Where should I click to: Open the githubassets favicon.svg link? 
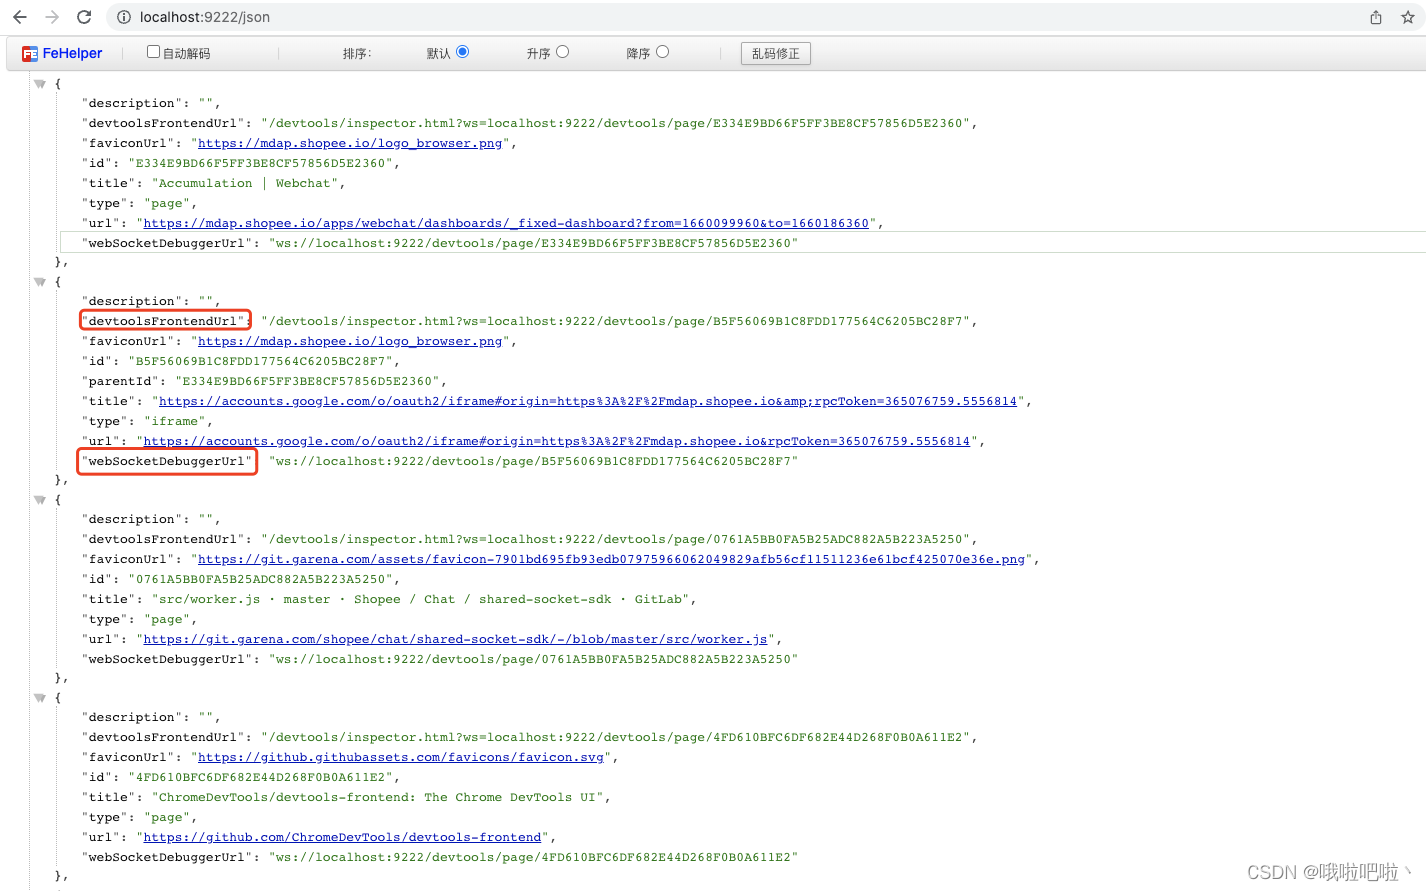401,757
